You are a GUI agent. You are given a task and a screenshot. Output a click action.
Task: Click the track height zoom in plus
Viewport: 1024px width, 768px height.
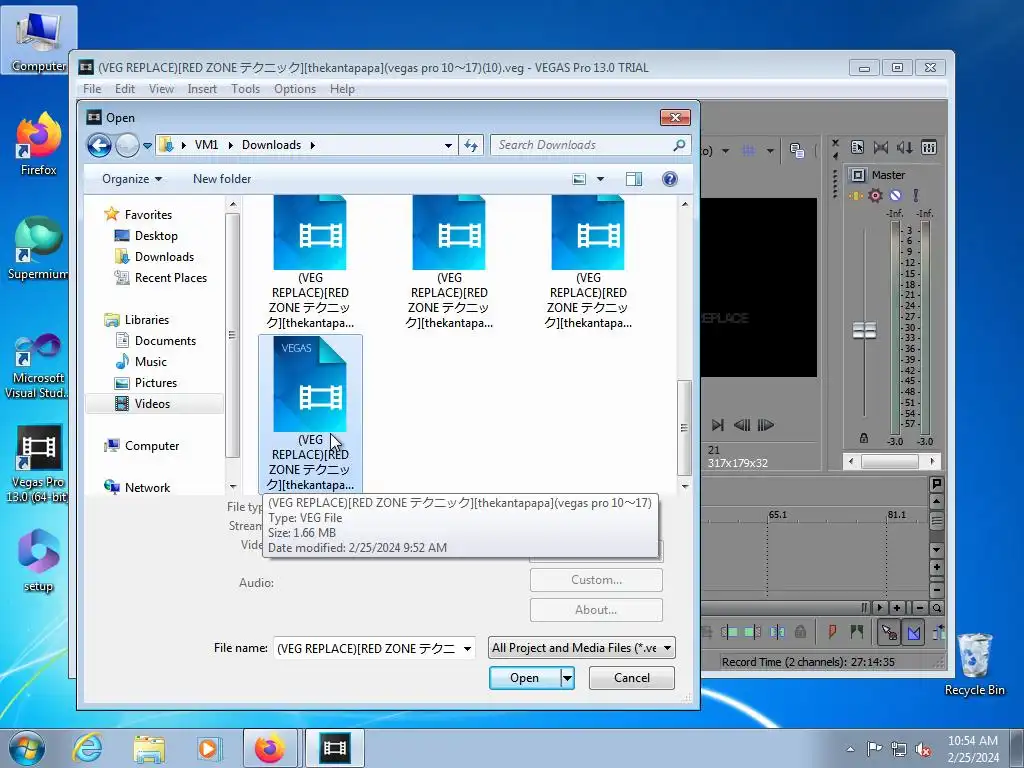click(936, 568)
